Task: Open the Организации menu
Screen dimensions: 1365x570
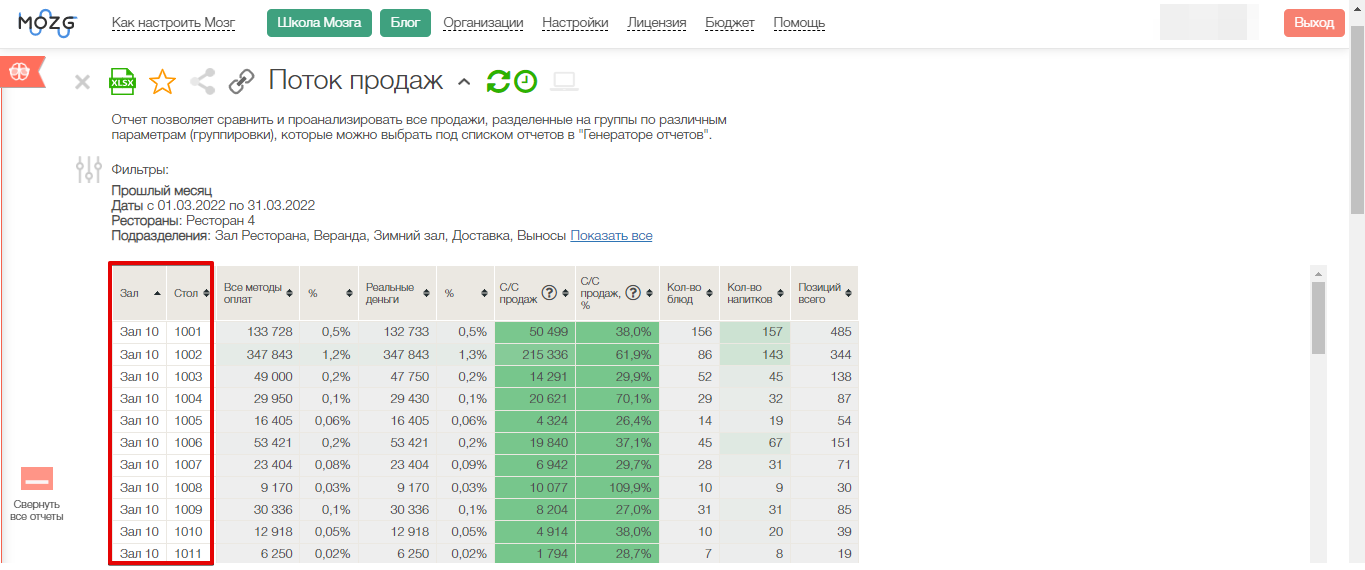Action: click(483, 23)
